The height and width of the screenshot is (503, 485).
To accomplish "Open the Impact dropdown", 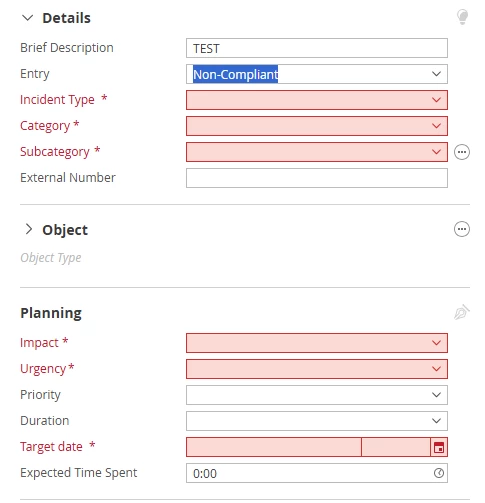I will tap(317, 343).
